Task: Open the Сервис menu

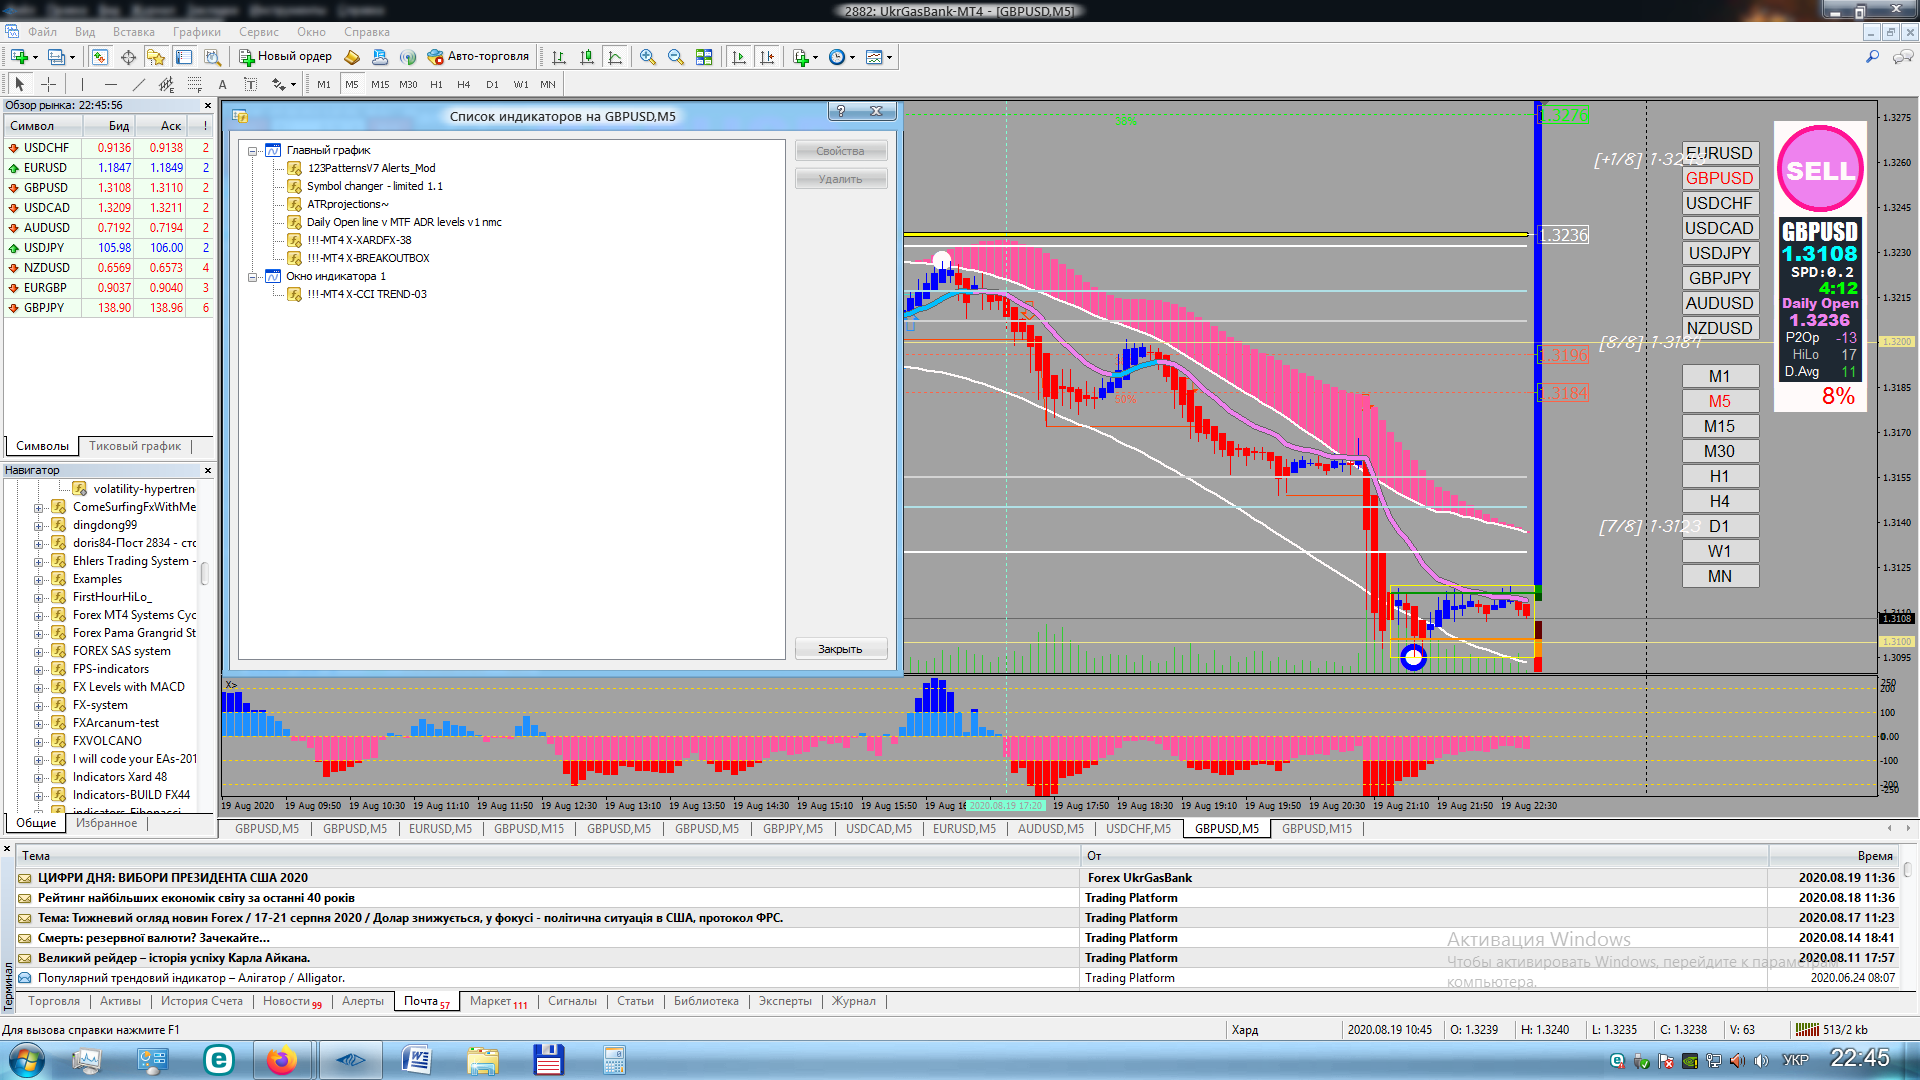Action: [x=258, y=32]
